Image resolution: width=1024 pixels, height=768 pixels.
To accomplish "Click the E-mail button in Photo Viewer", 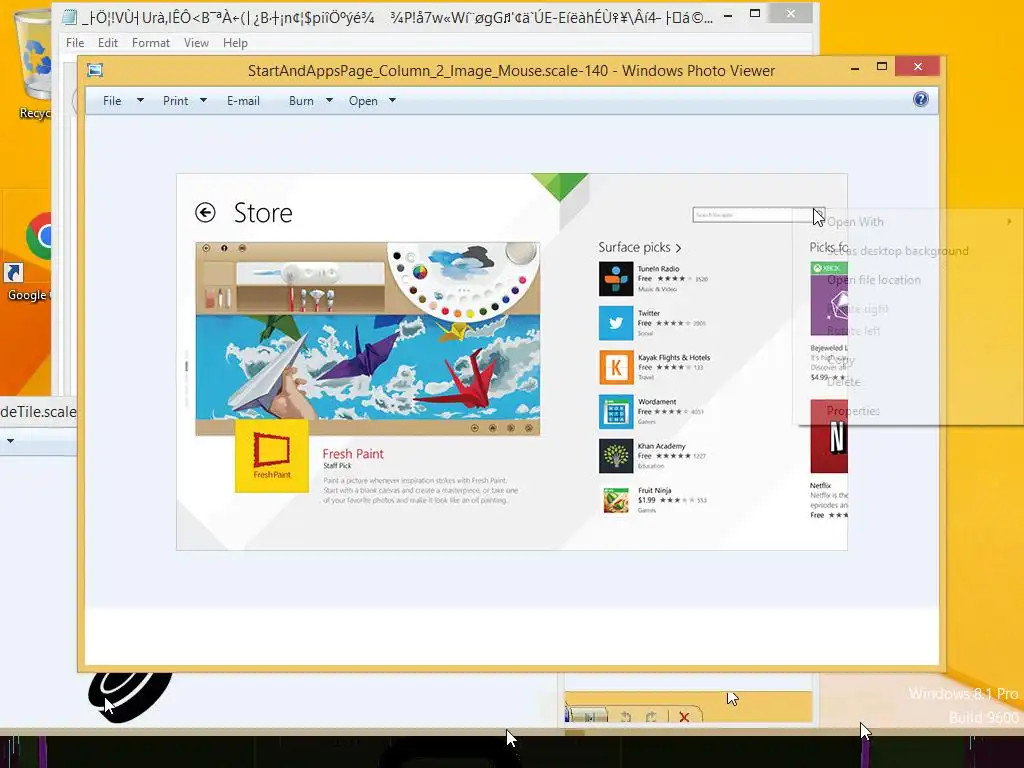I will pos(243,101).
